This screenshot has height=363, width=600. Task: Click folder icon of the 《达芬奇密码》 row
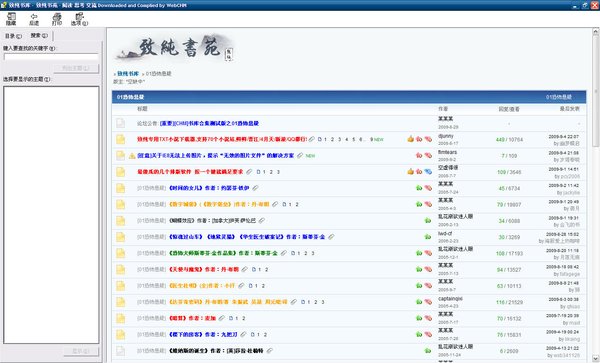[x=121, y=302]
